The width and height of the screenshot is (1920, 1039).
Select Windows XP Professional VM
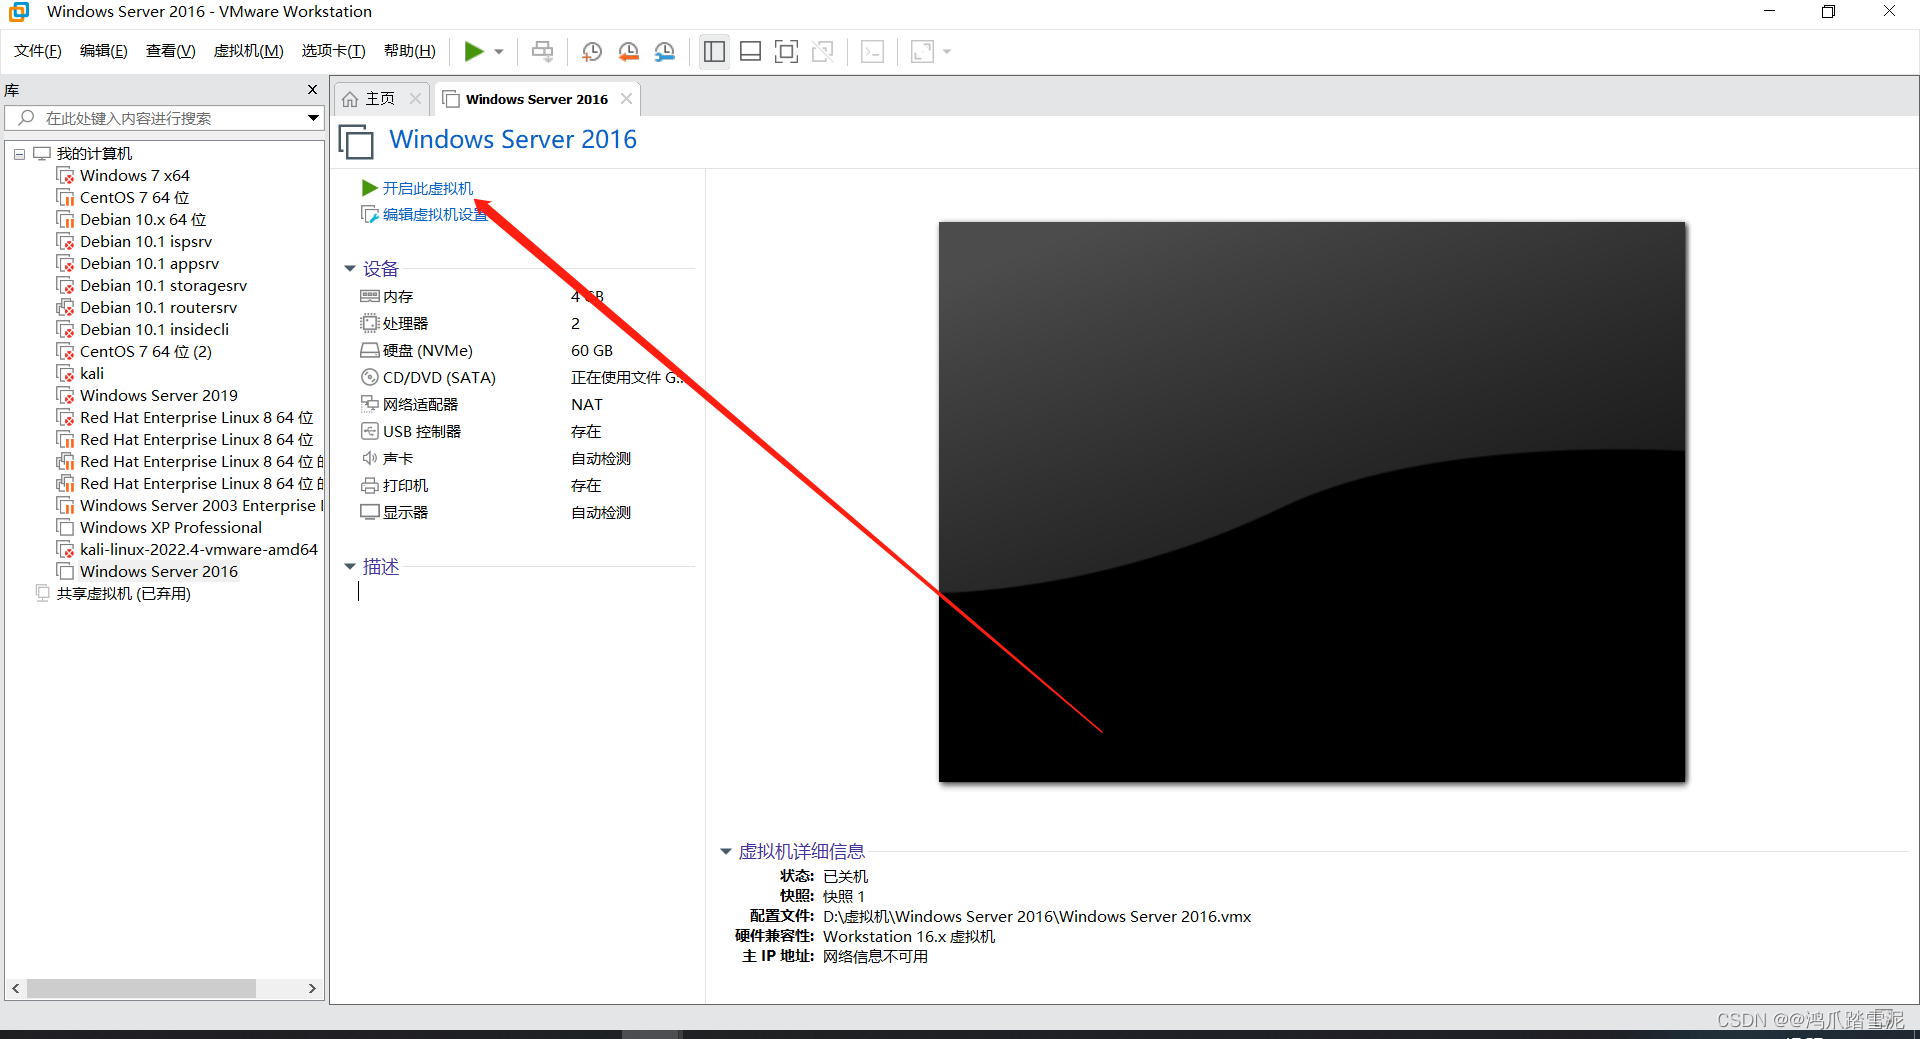click(170, 528)
